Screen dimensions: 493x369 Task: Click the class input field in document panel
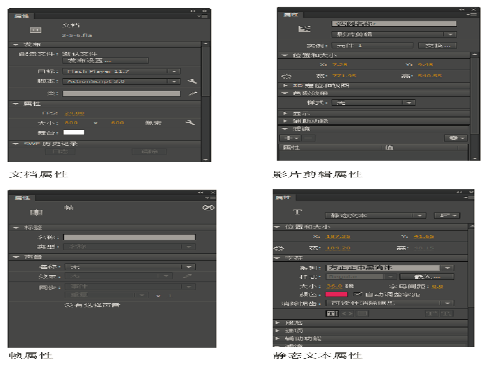[122, 94]
